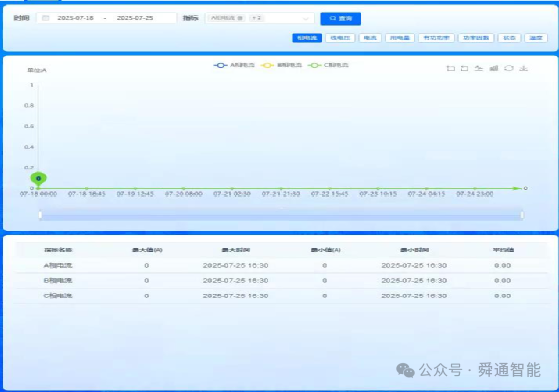Select the 状态 tab
The image size is (559, 392).
pyautogui.click(x=509, y=38)
